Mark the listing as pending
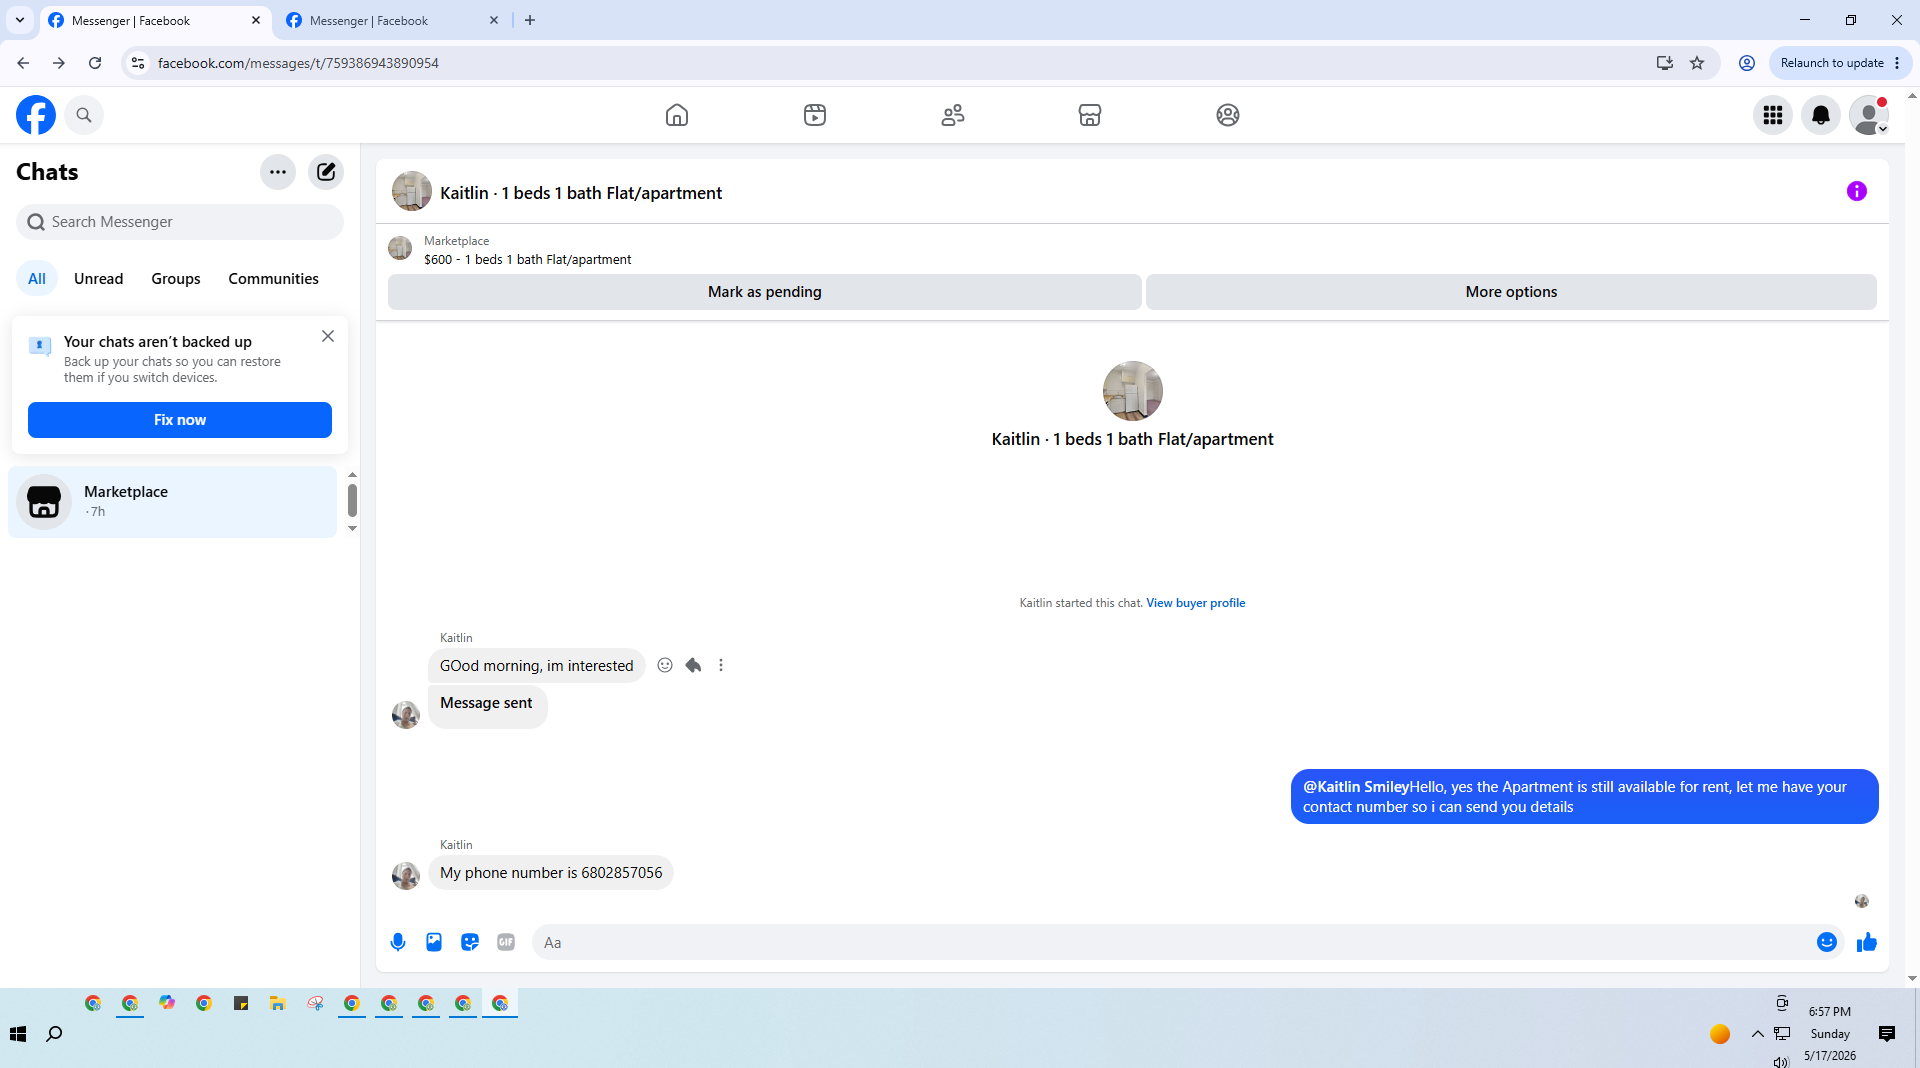The image size is (1920, 1068). [x=765, y=292]
